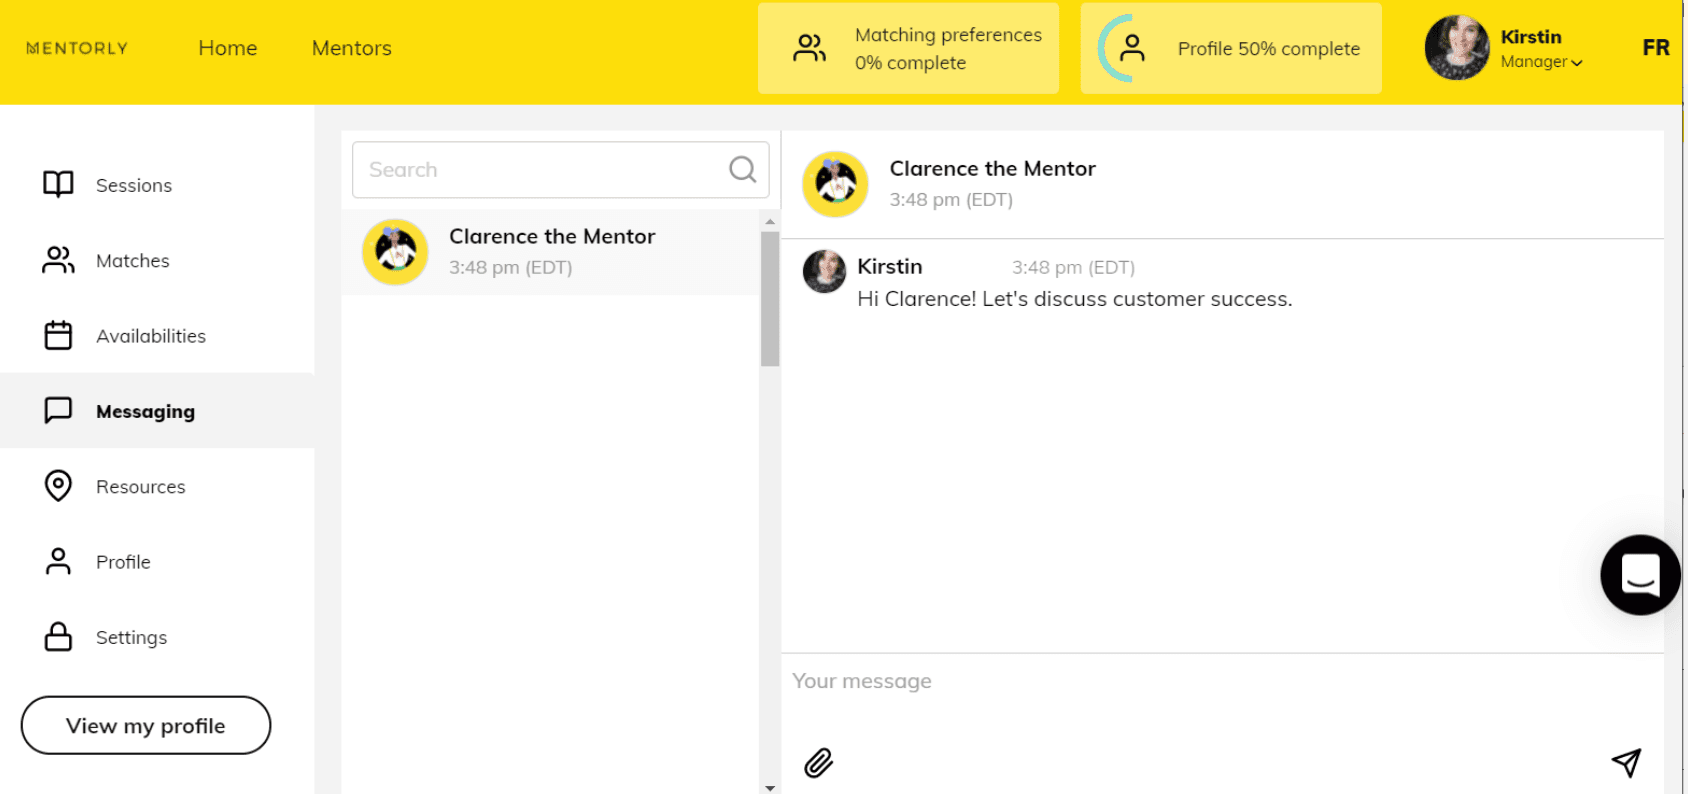Click the Resources pin icon

point(58,486)
